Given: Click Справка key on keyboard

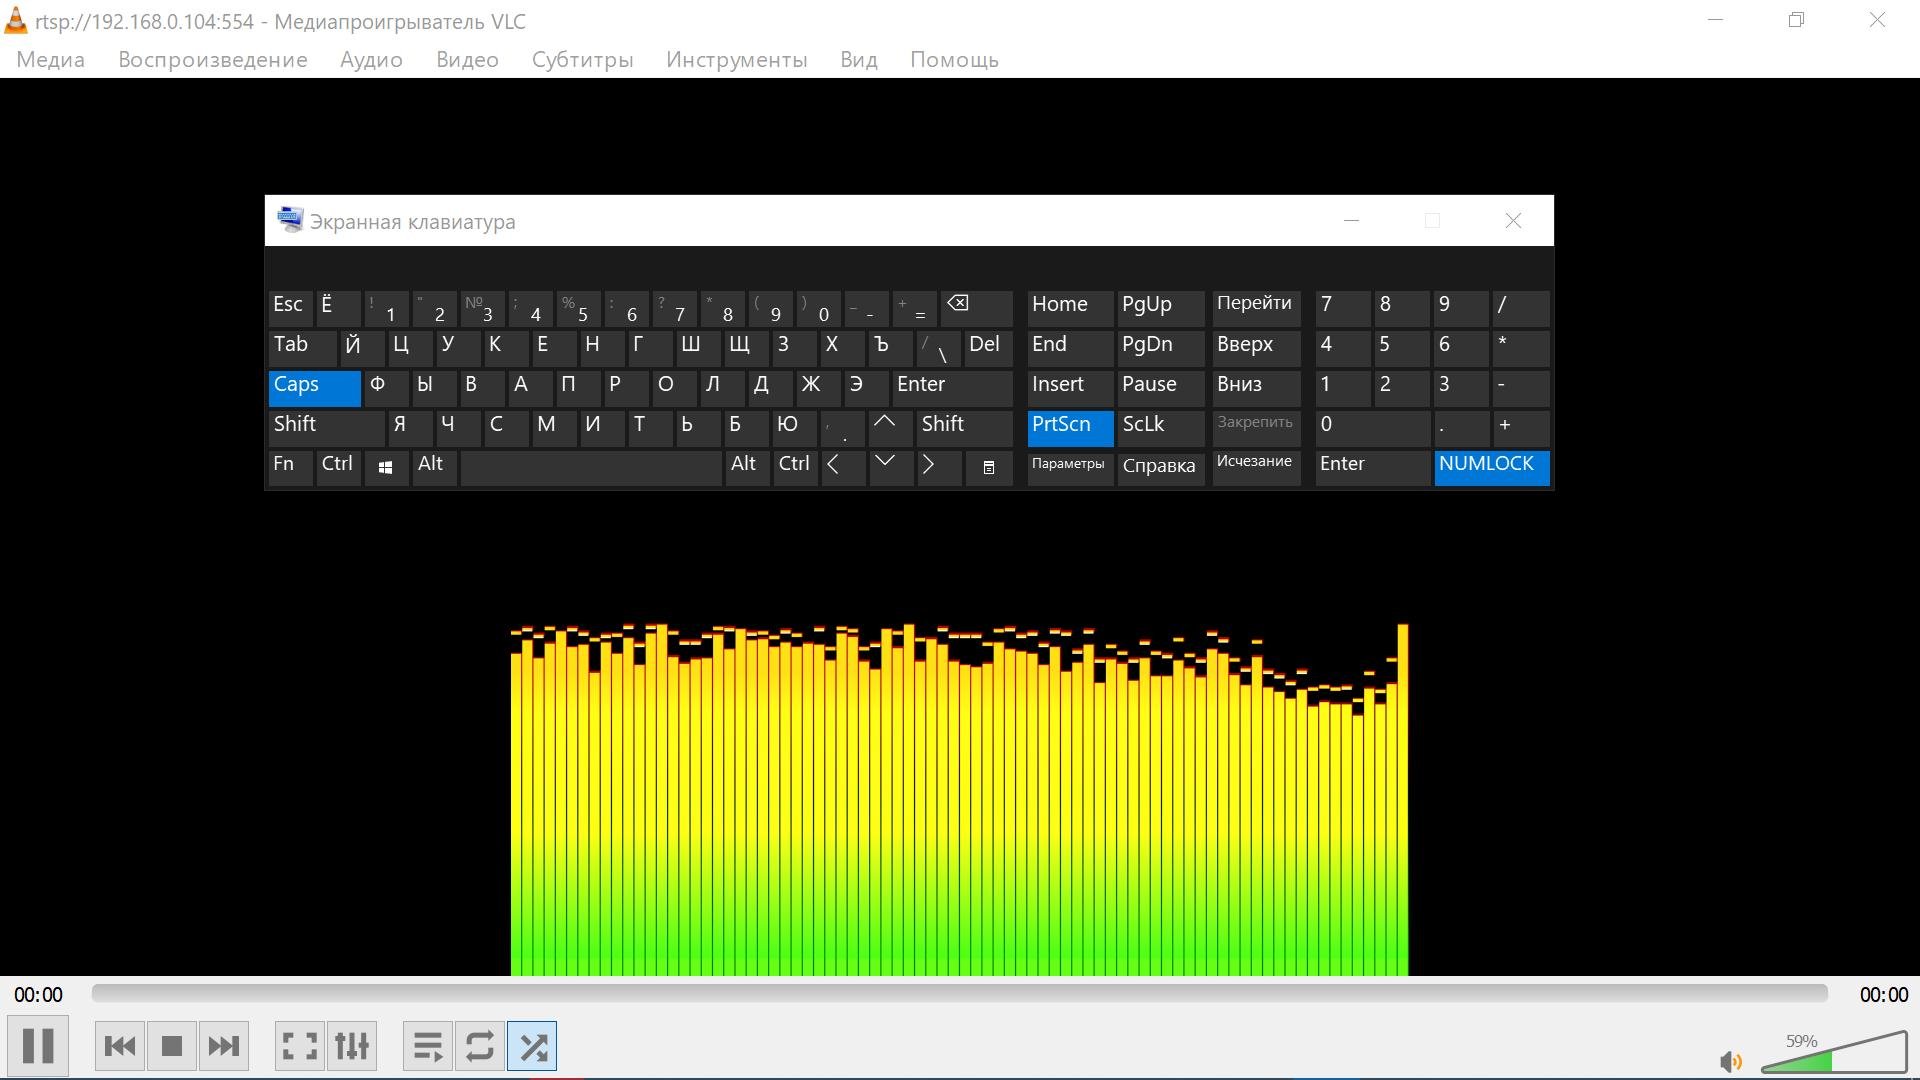Looking at the screenshot, I should [1160, 467].
